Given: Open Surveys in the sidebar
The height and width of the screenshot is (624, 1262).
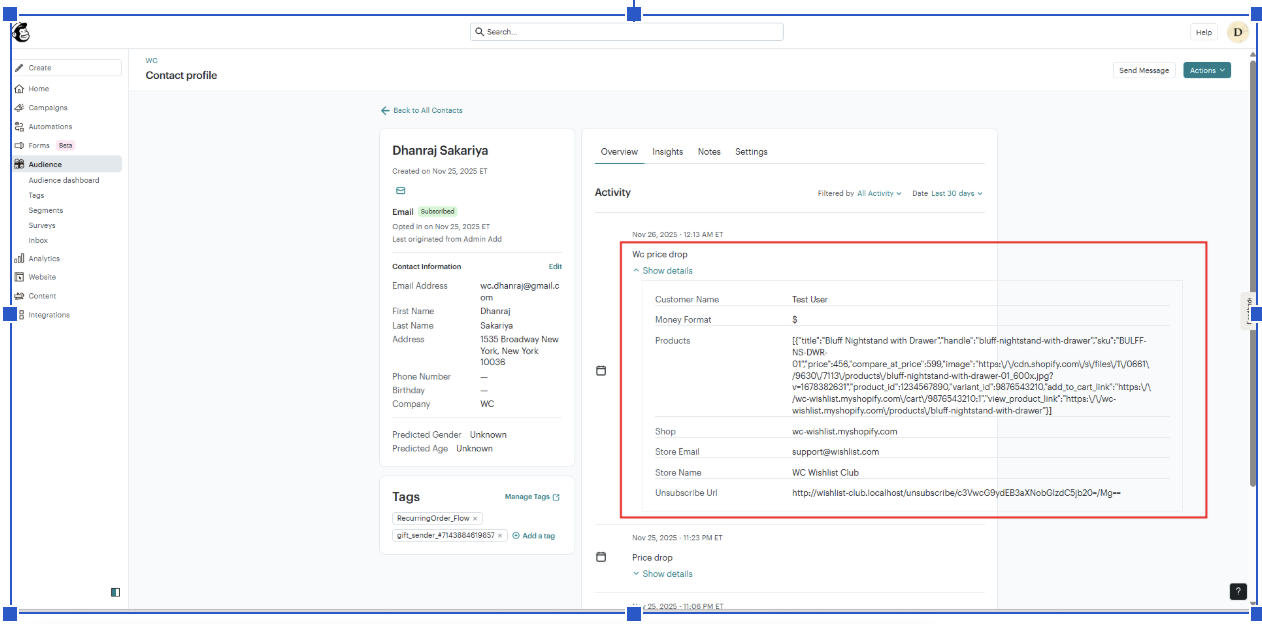Looking at the screenshot, I should [42, 226].
